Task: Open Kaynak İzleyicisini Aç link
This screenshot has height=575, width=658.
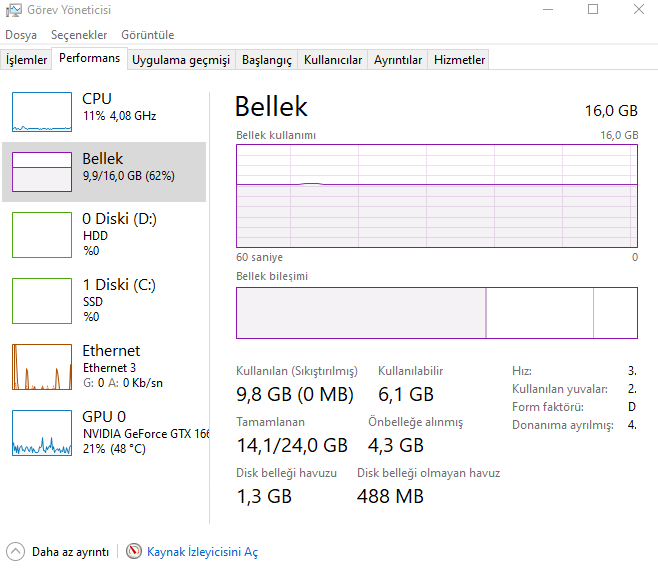Action: (x=202, y=552)
